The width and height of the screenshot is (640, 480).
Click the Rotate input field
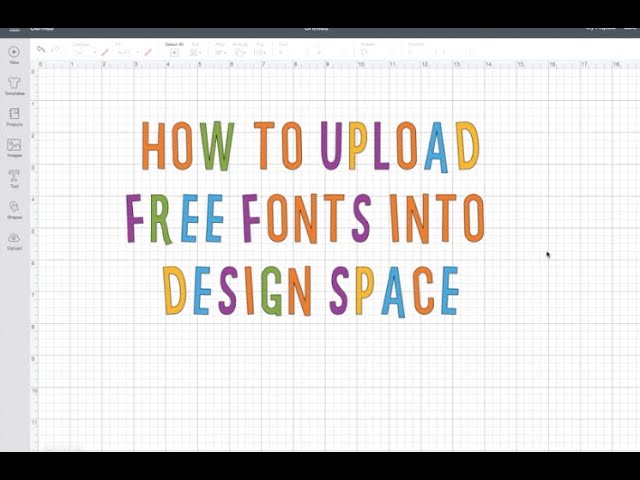(380, 52)
